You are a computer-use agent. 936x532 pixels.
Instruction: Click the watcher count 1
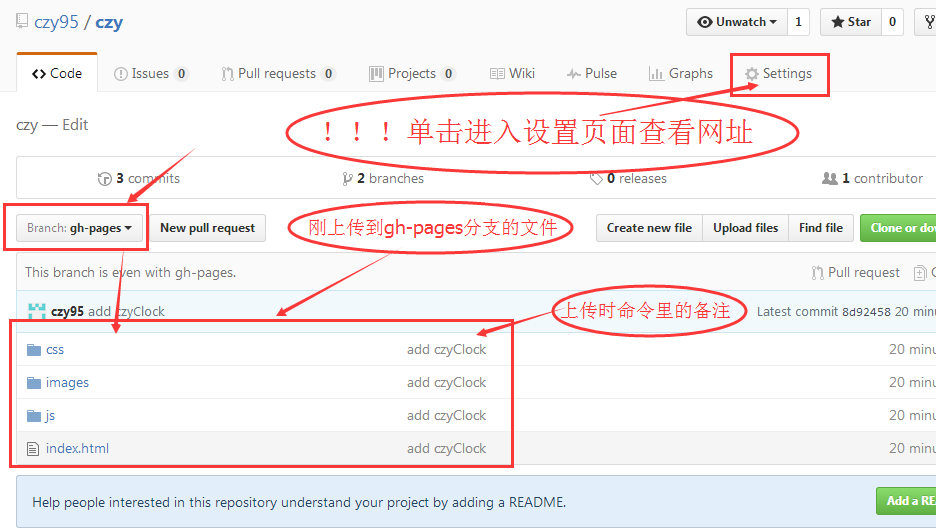[799, 22]
